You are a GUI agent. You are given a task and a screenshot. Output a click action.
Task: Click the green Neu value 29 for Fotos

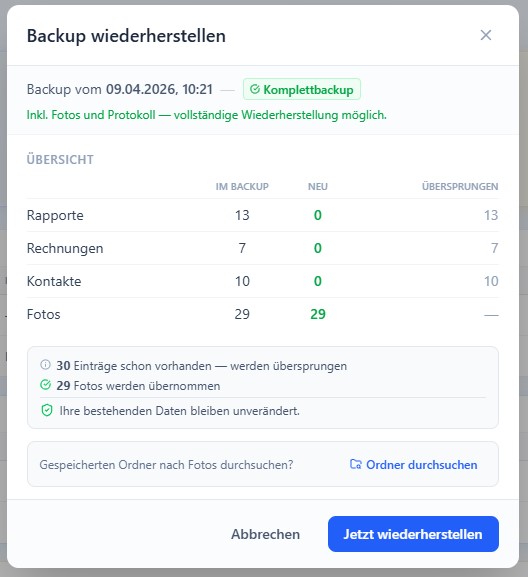[318, 314]
